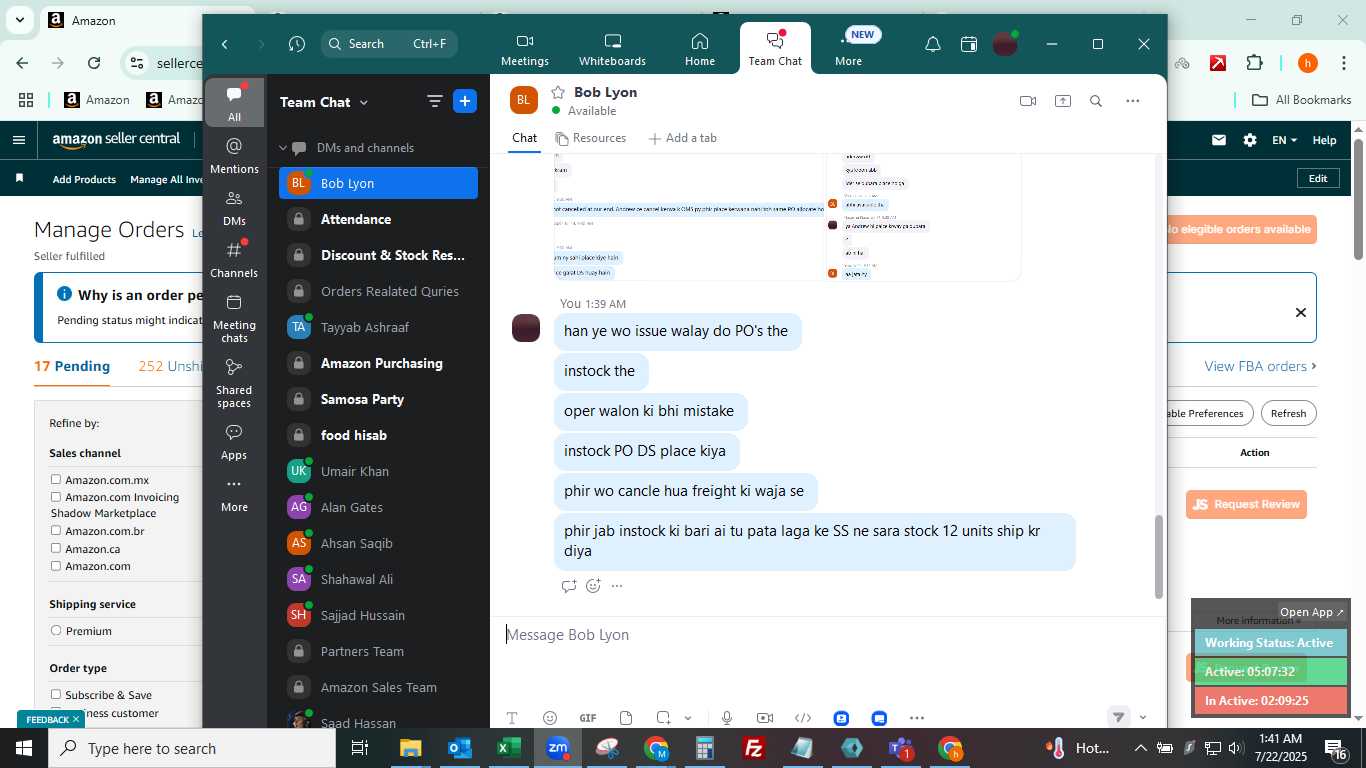The width and height of the screenshot is (1366, 768).
Task: Start video call with Bob Lyon
Action: pyautogui.click(x=1027, y=101)
